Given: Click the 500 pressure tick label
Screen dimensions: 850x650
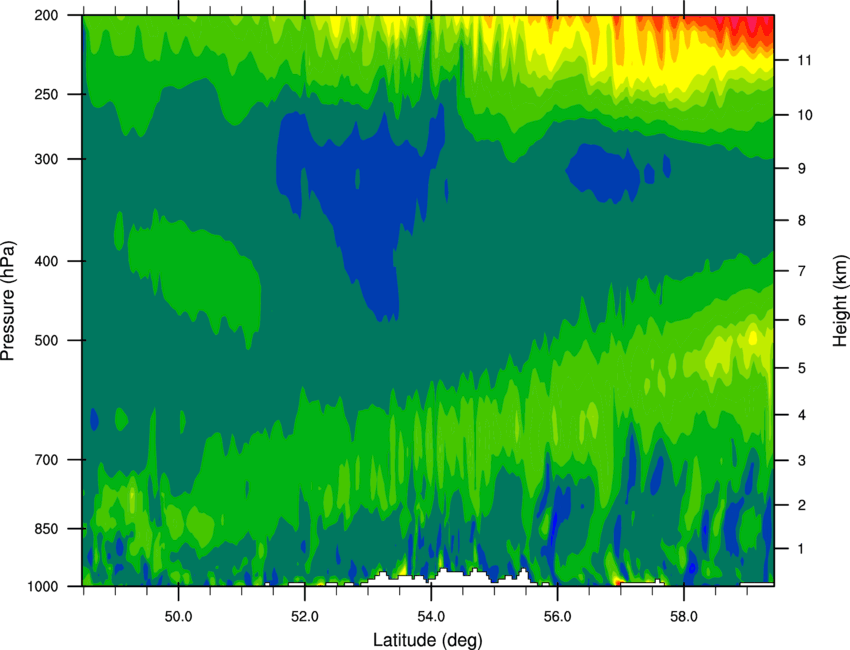Looking at the screenshot, I should (x=47, y=340).
